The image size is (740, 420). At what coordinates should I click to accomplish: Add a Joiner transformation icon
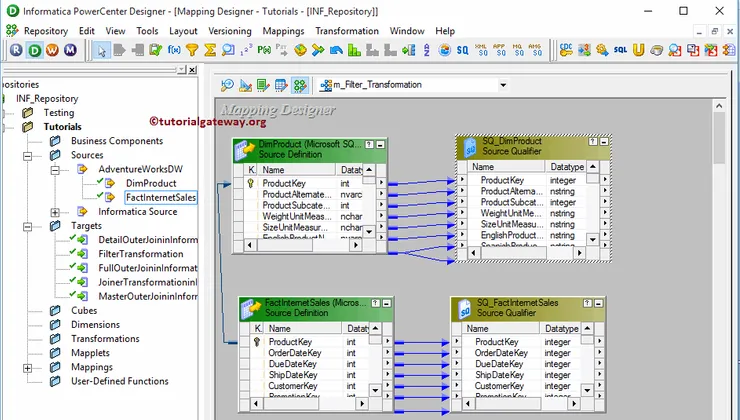pyautogui.click(x=318, y=50)
